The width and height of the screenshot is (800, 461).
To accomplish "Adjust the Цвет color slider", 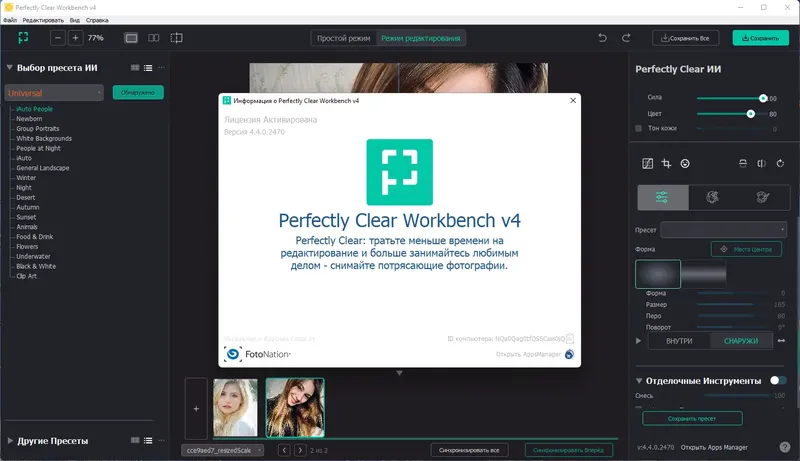I will click(732, 114).
